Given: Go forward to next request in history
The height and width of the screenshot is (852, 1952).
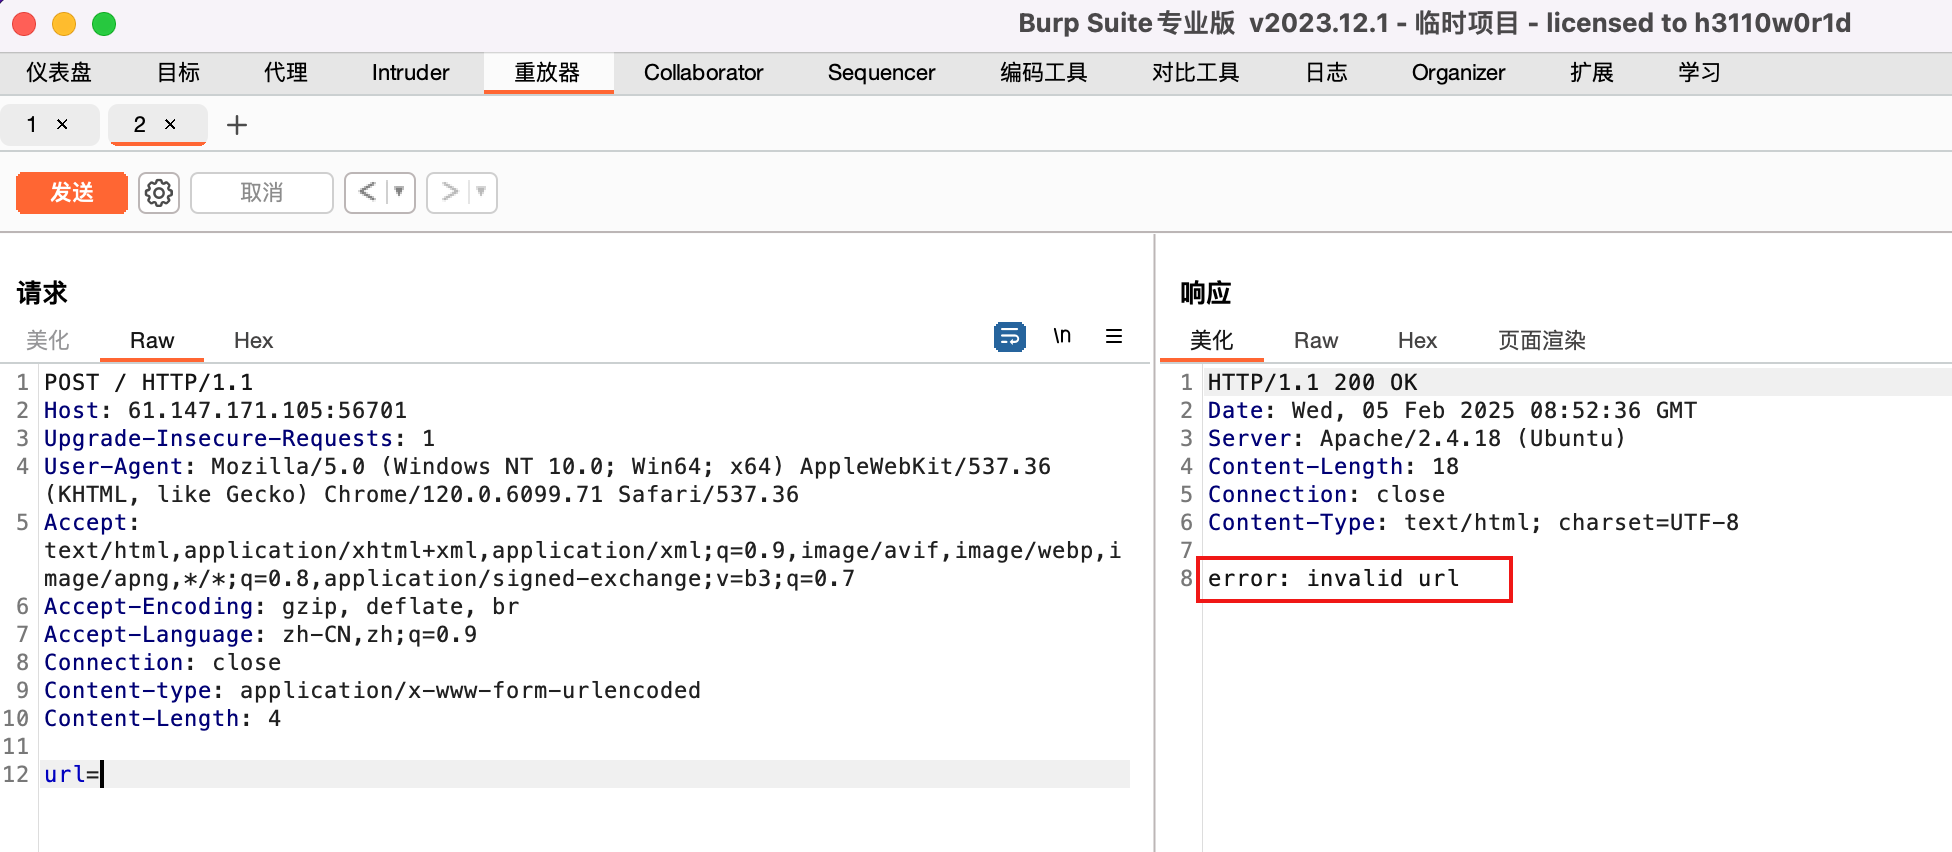Looking at the screenshot, I should (449, 192).
